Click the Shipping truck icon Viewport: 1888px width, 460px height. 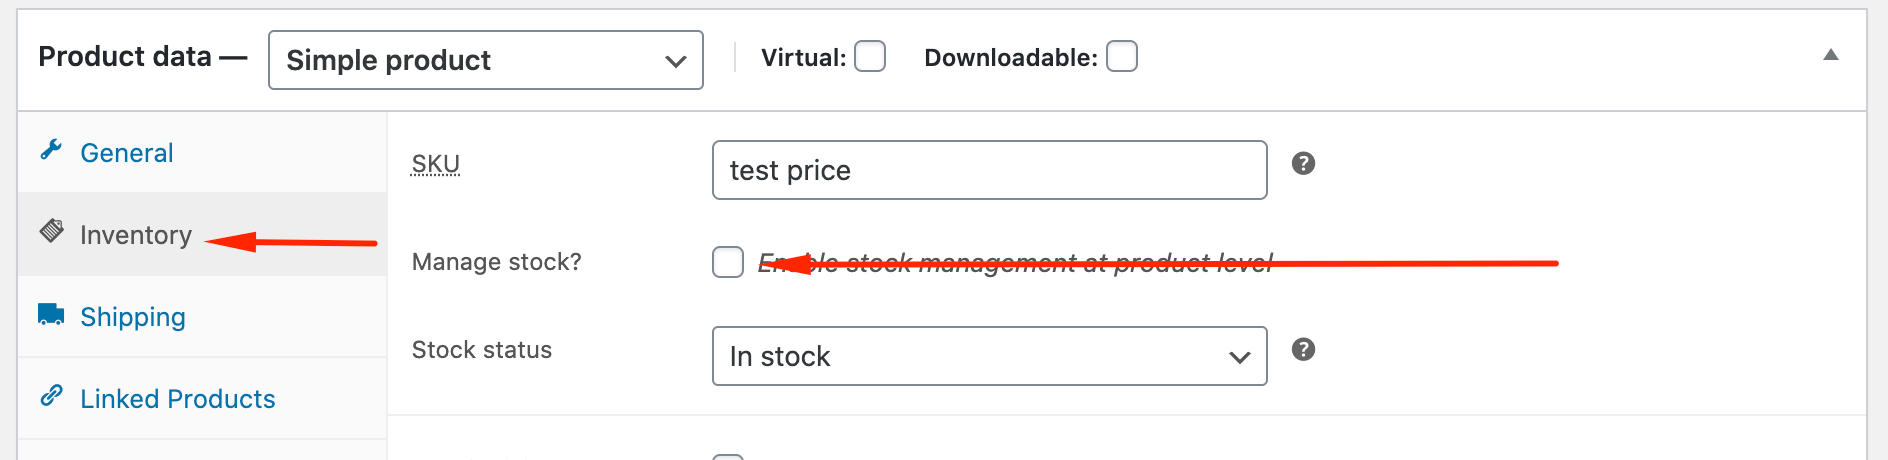[51, 314]
